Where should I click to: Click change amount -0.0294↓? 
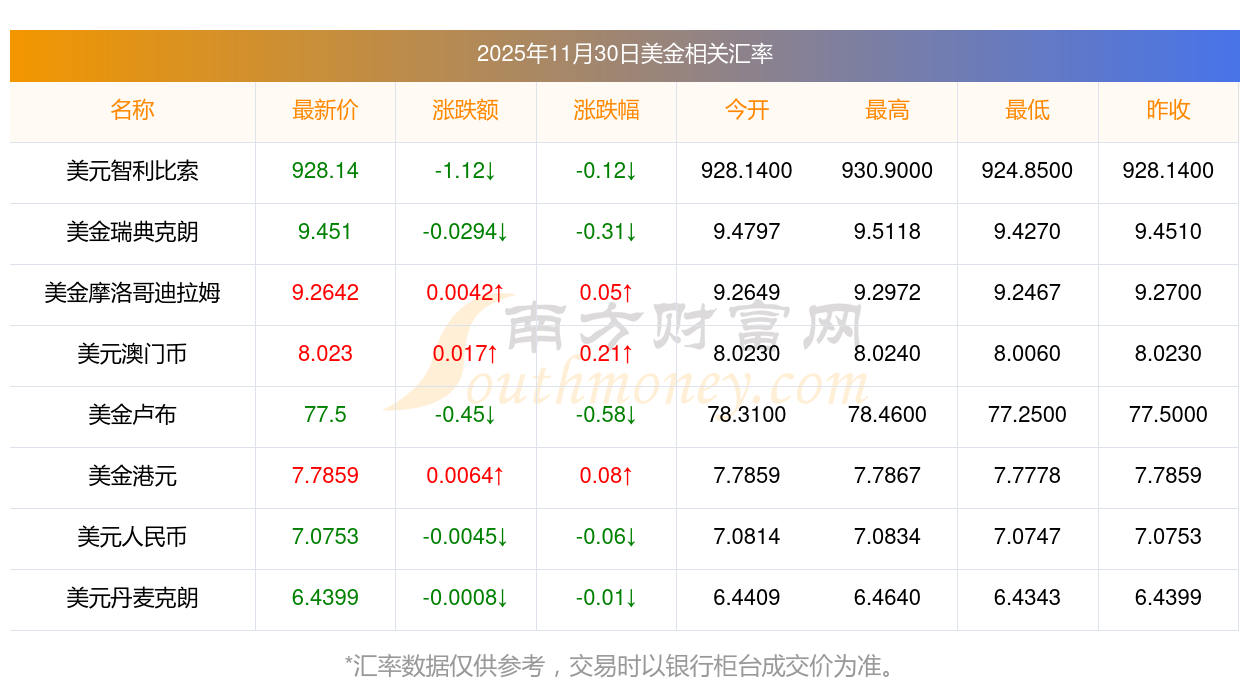pos(466,232)
